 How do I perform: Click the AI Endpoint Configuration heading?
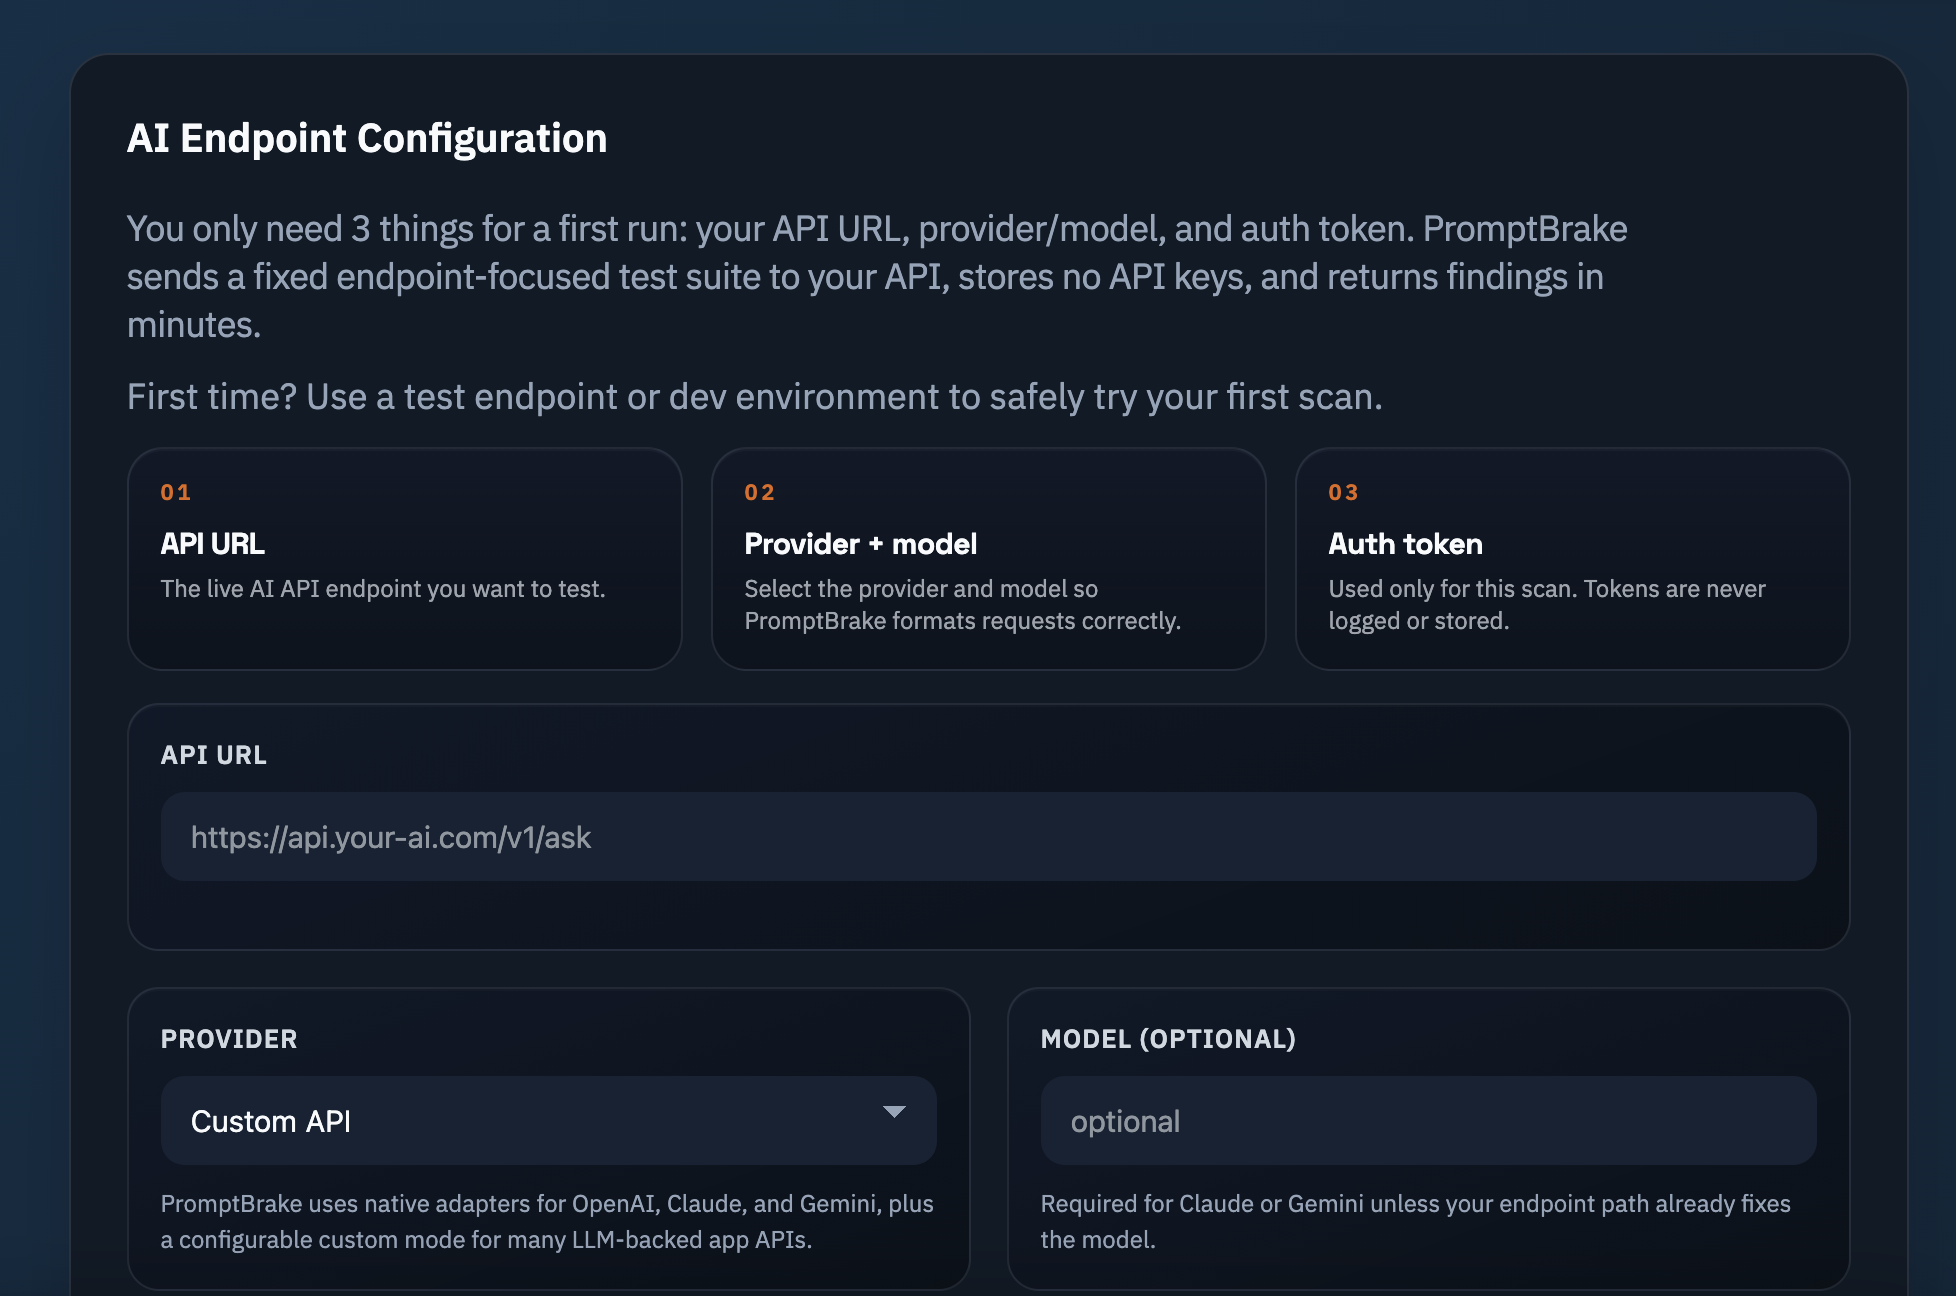pyautogui.click(x=367, y=138)
